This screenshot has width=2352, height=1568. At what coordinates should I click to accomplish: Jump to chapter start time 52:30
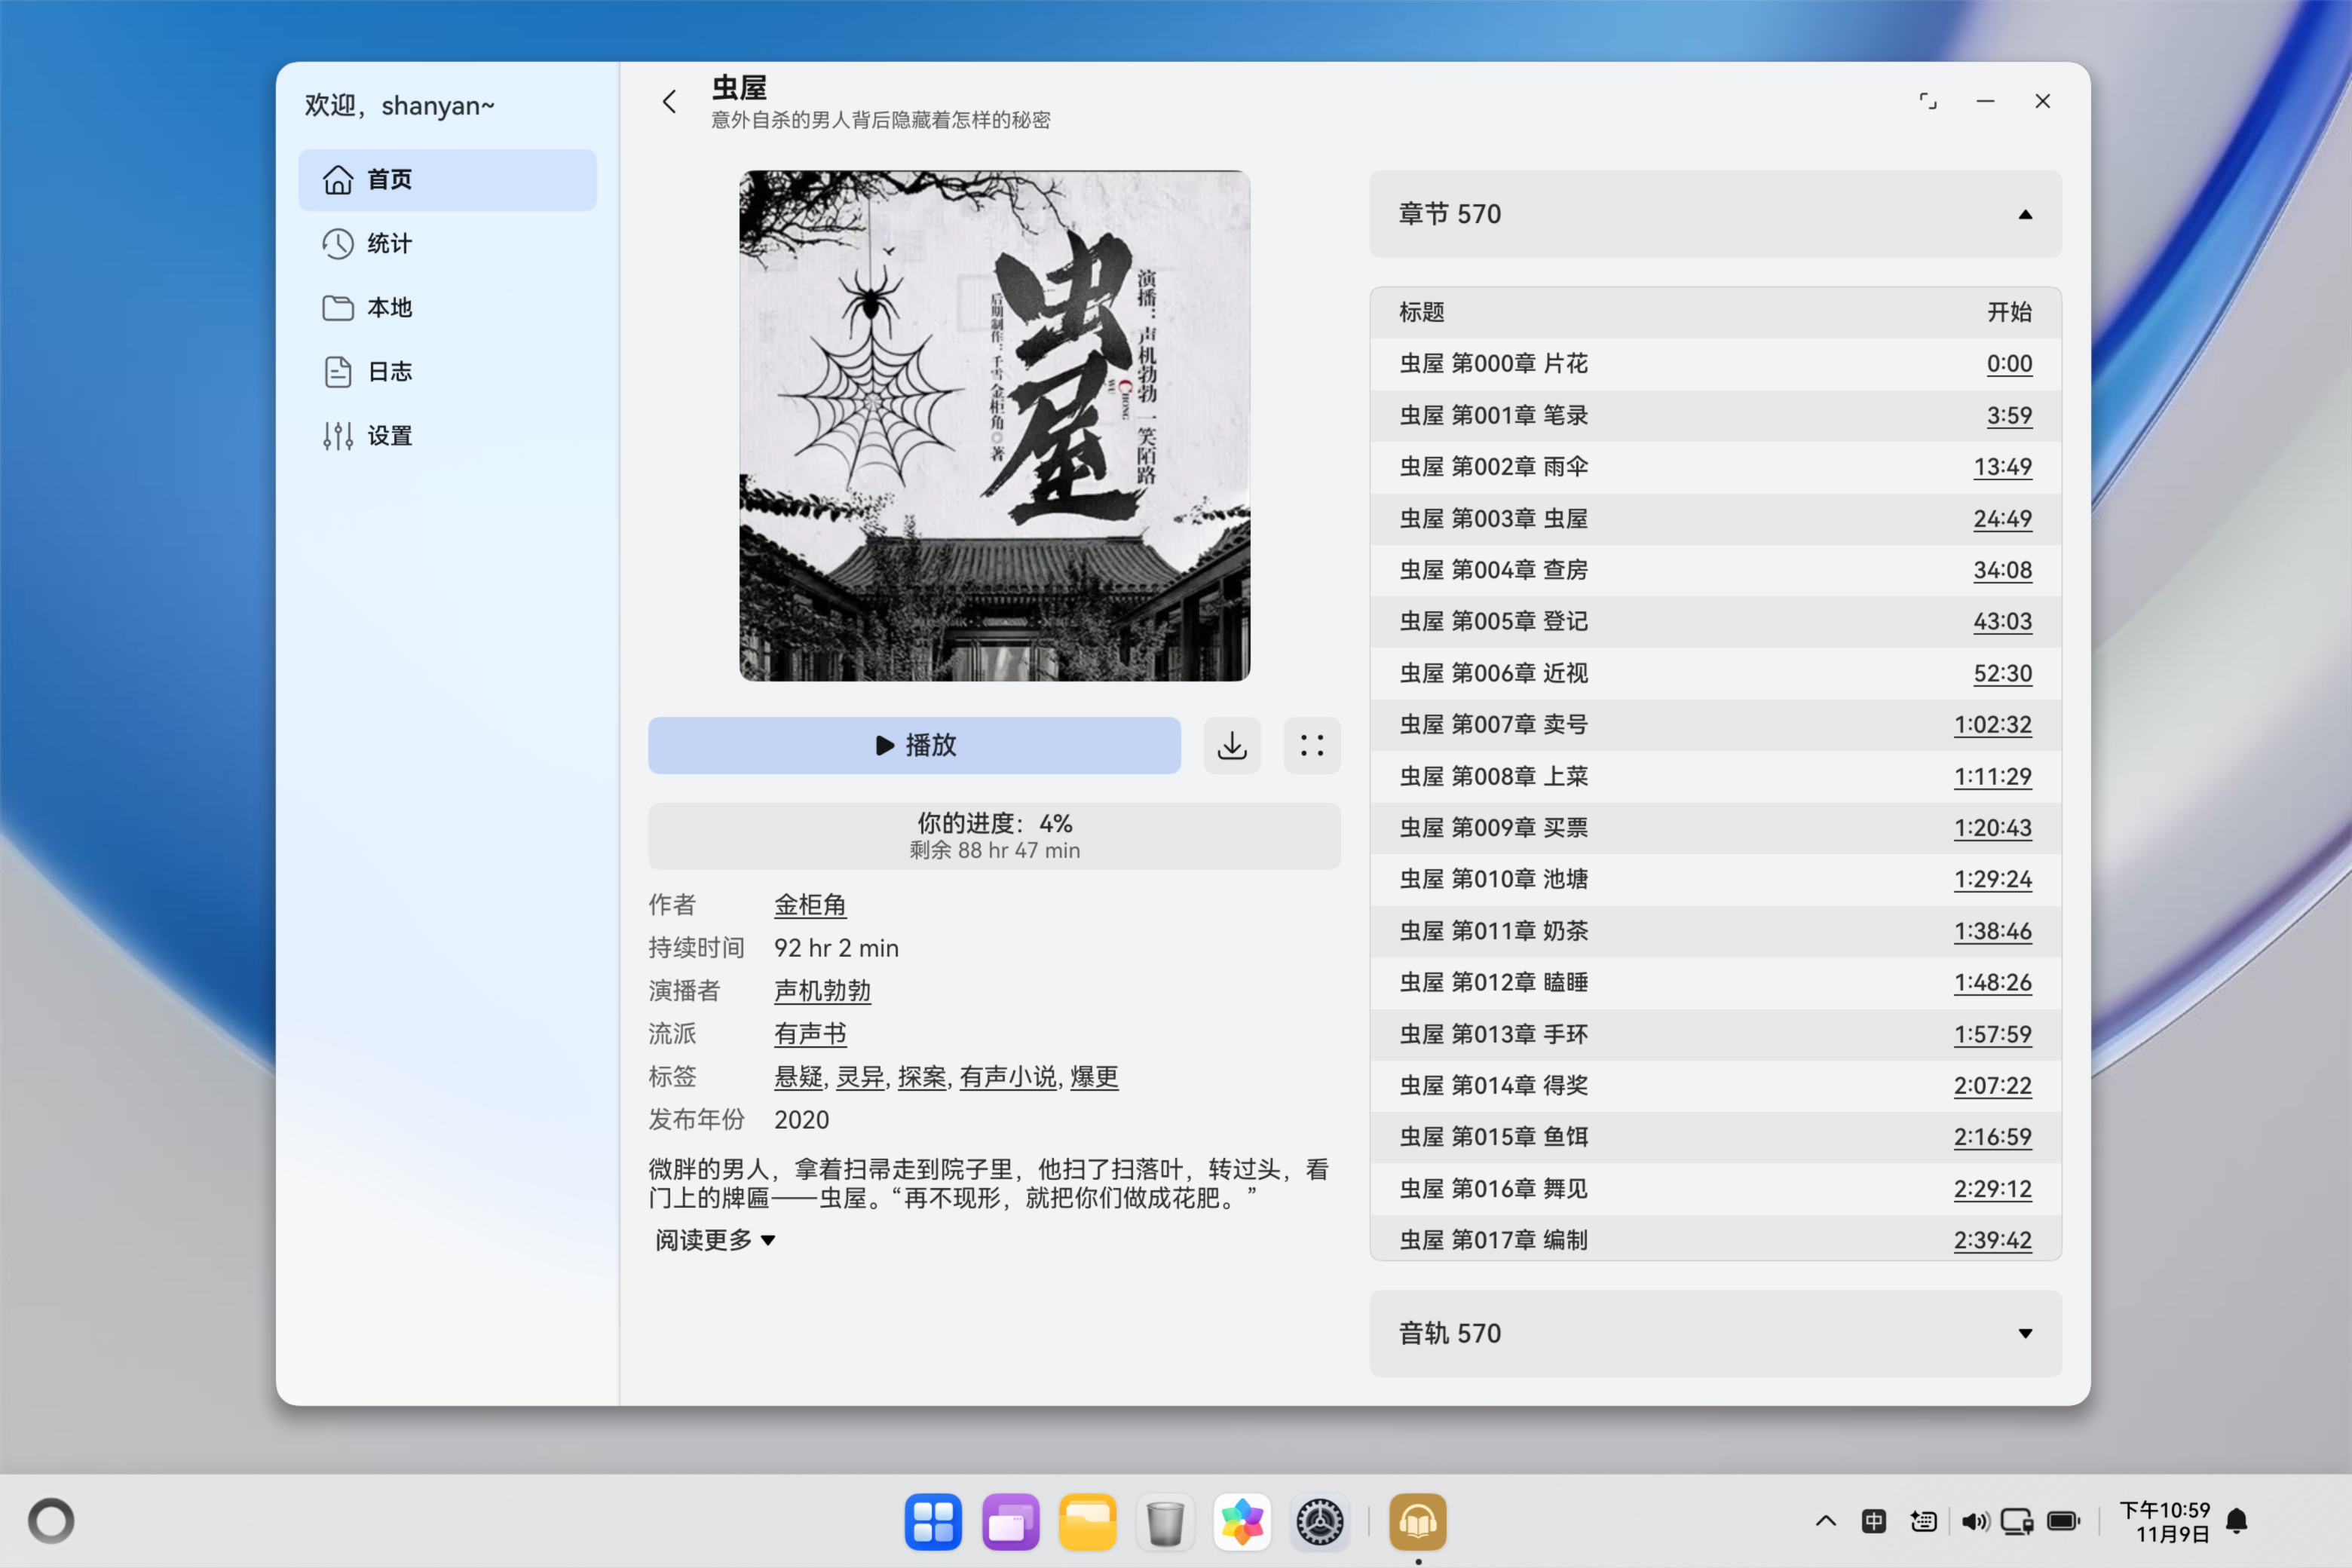click(x=2002, y=673)
